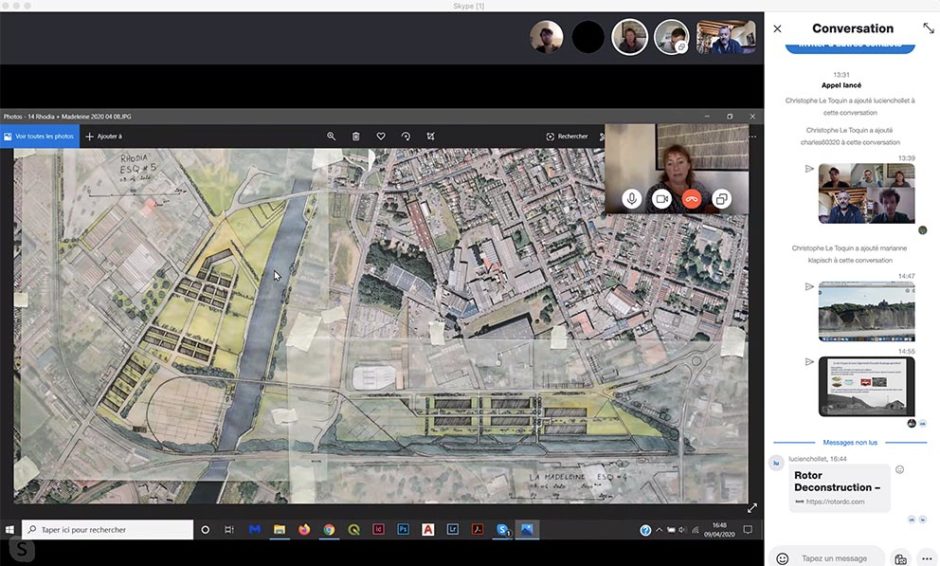This screenshot has width=940, height=566.
Task: Click the screen sharing icon in call controls
Action: (x=720, y=199)
